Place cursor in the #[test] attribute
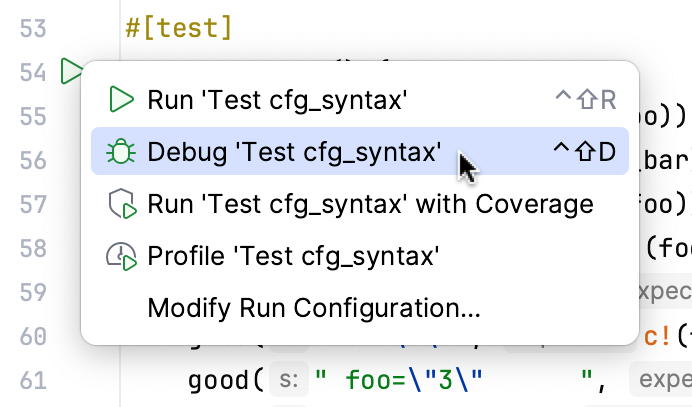The image size is (692, 407). [179, 28]
